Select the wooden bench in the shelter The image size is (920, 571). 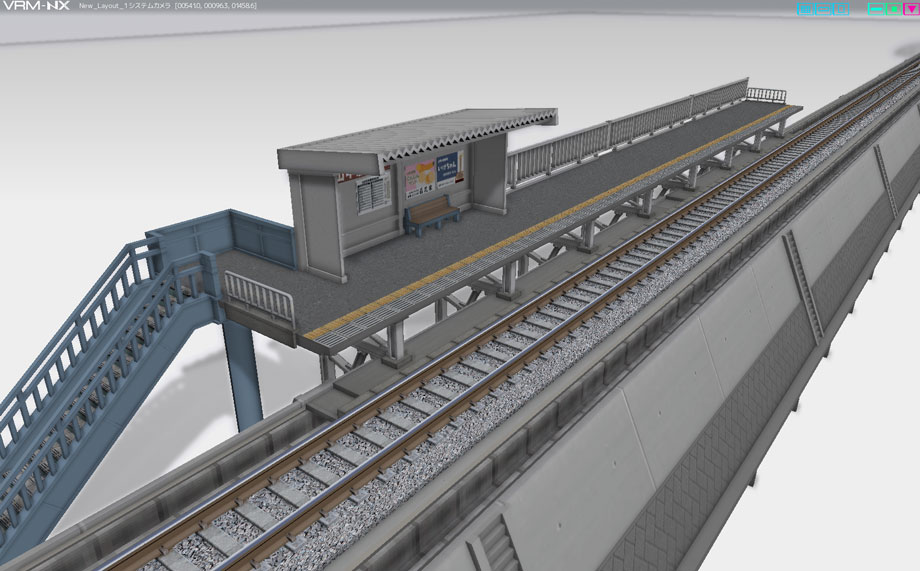pyautogui.click(x=431, y=215)
